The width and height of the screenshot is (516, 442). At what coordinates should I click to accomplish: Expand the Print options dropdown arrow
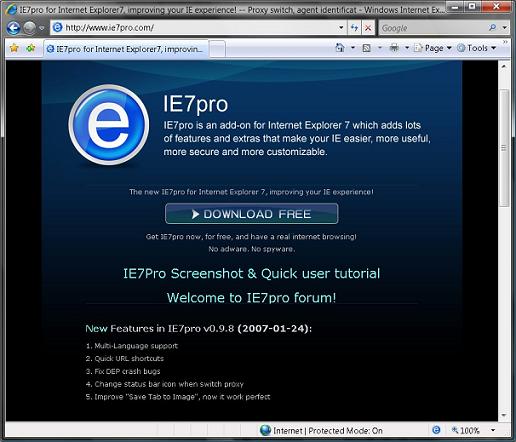tap(407, 48)
